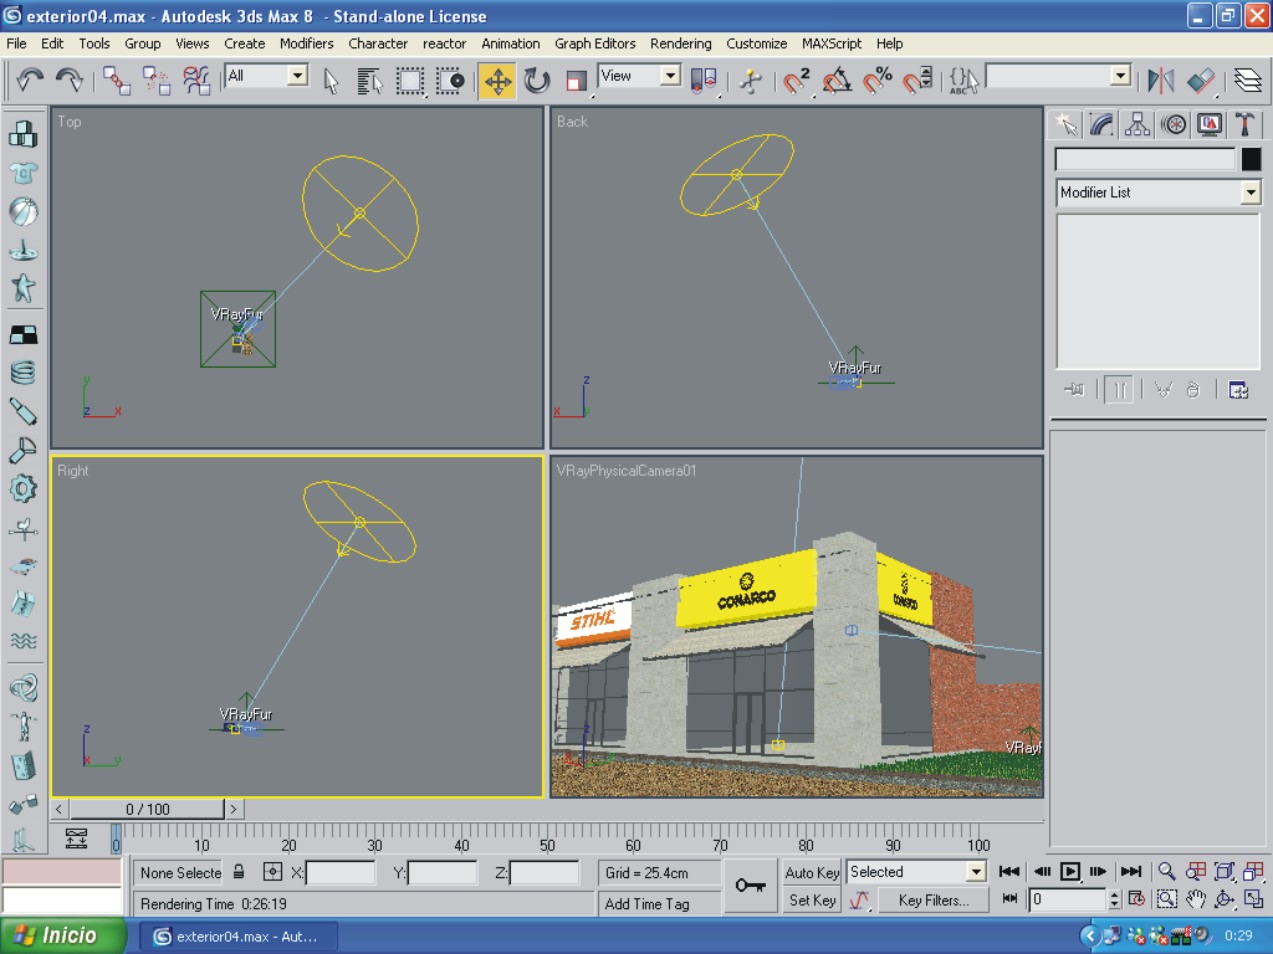Screen dimensions: 1273x954
Task: Redo using the main toolbar arrow
Action: point(69,80)
